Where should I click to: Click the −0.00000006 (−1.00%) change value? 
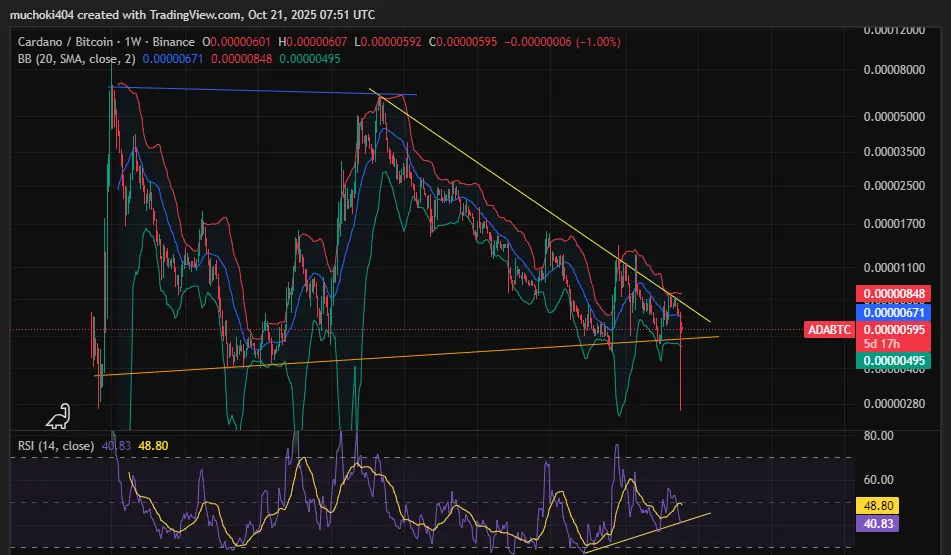[x=562, y=42]
